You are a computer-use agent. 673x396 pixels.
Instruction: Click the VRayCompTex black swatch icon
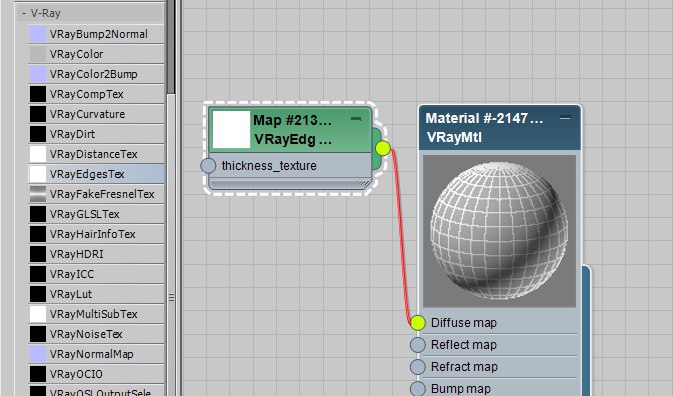(x=38, y=94)
